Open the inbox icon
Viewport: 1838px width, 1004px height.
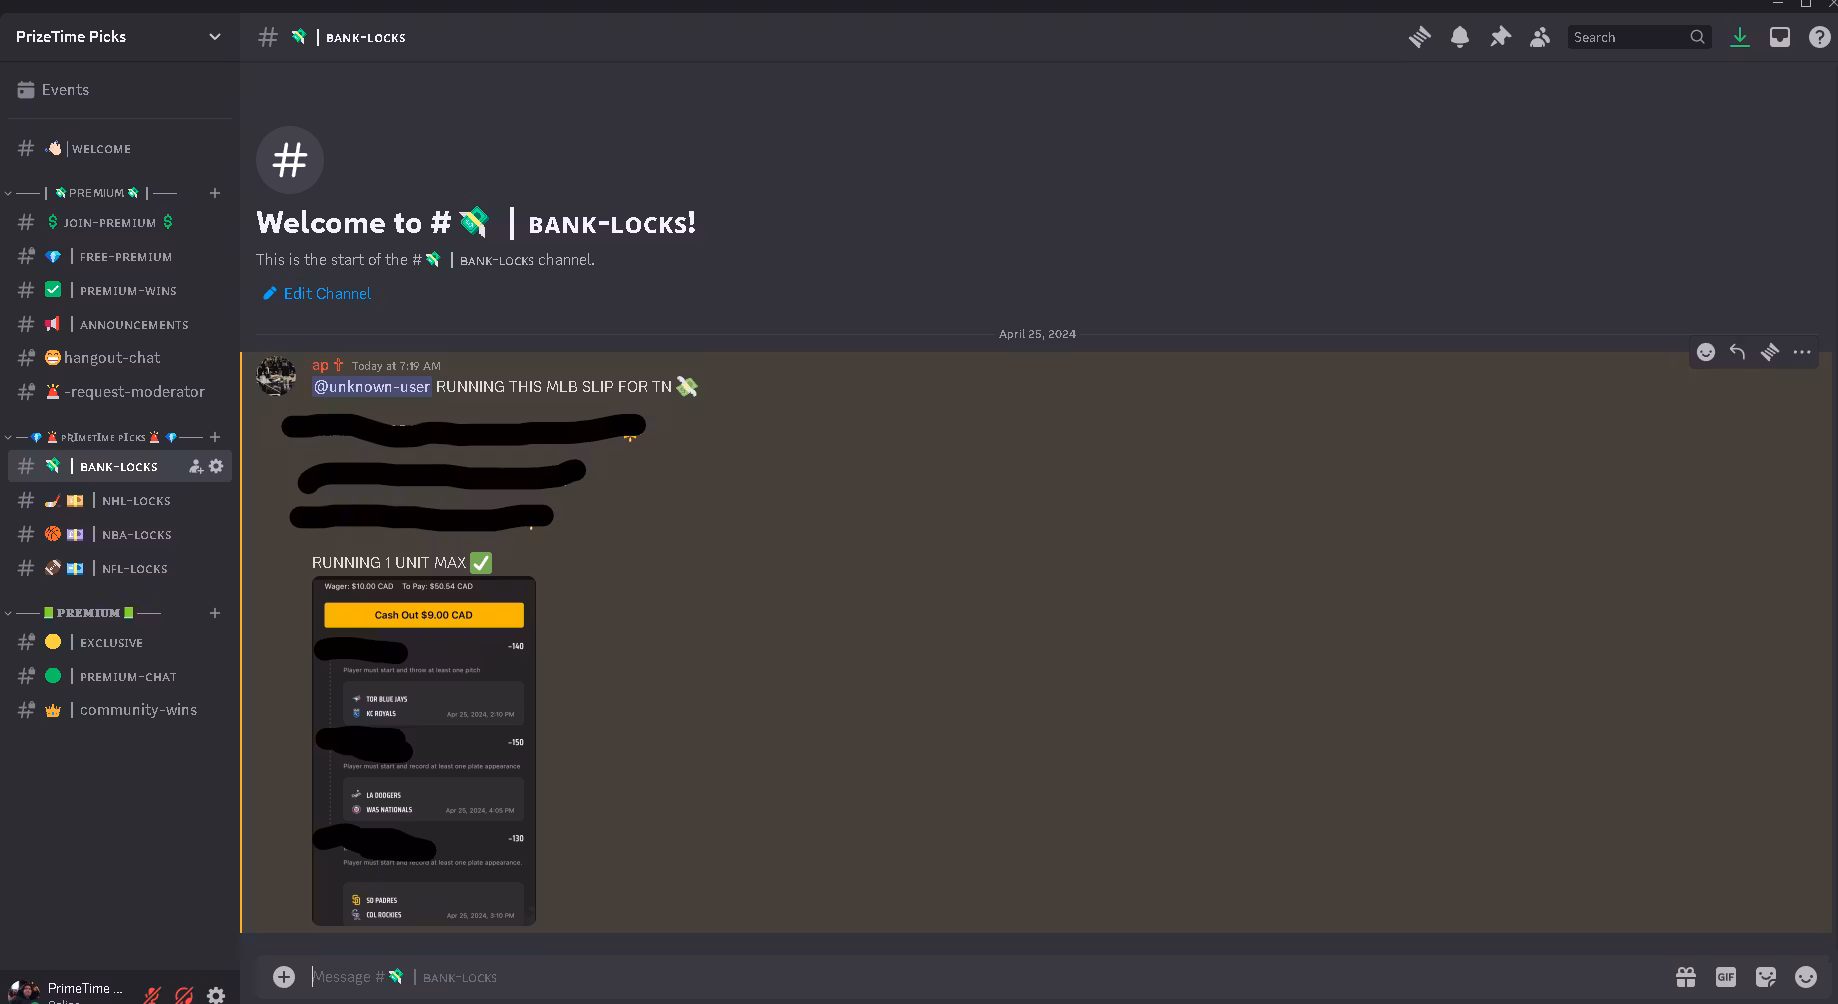[1780, 37]
